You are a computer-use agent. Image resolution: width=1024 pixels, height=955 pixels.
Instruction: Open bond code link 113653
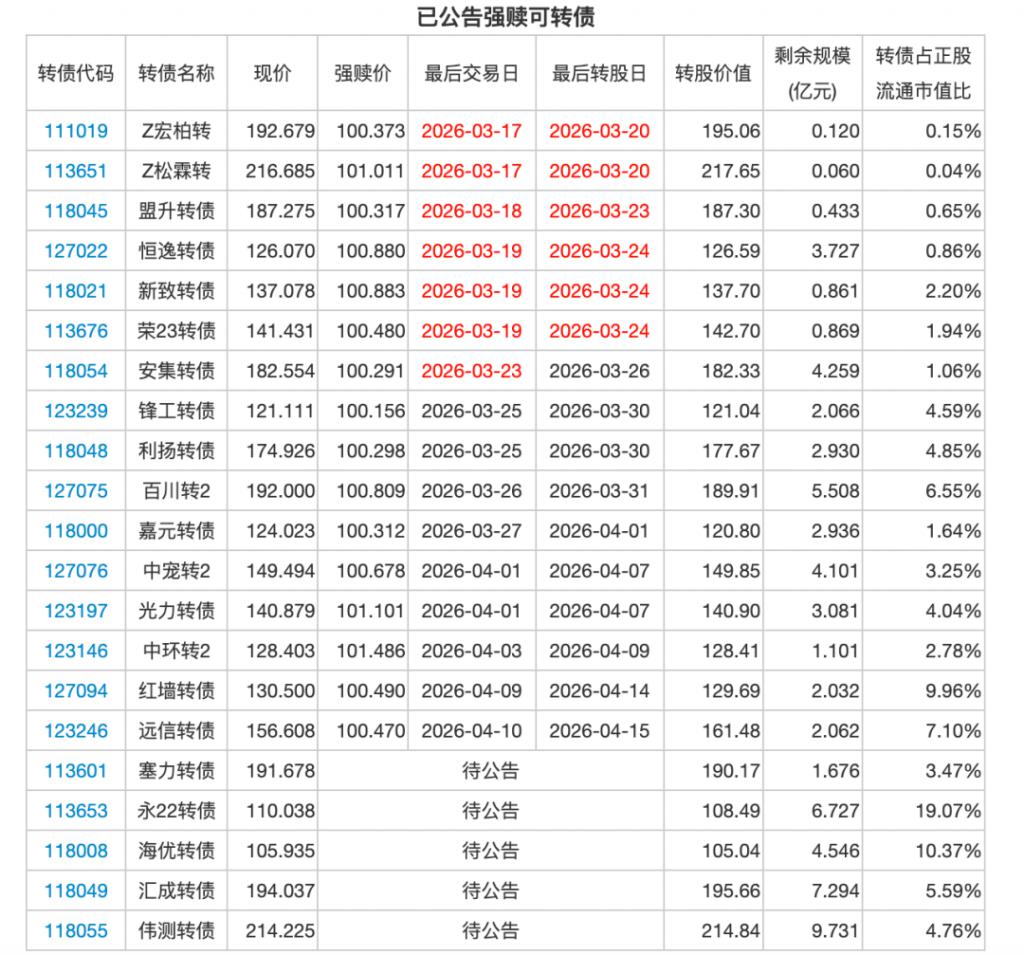(76, 811)
